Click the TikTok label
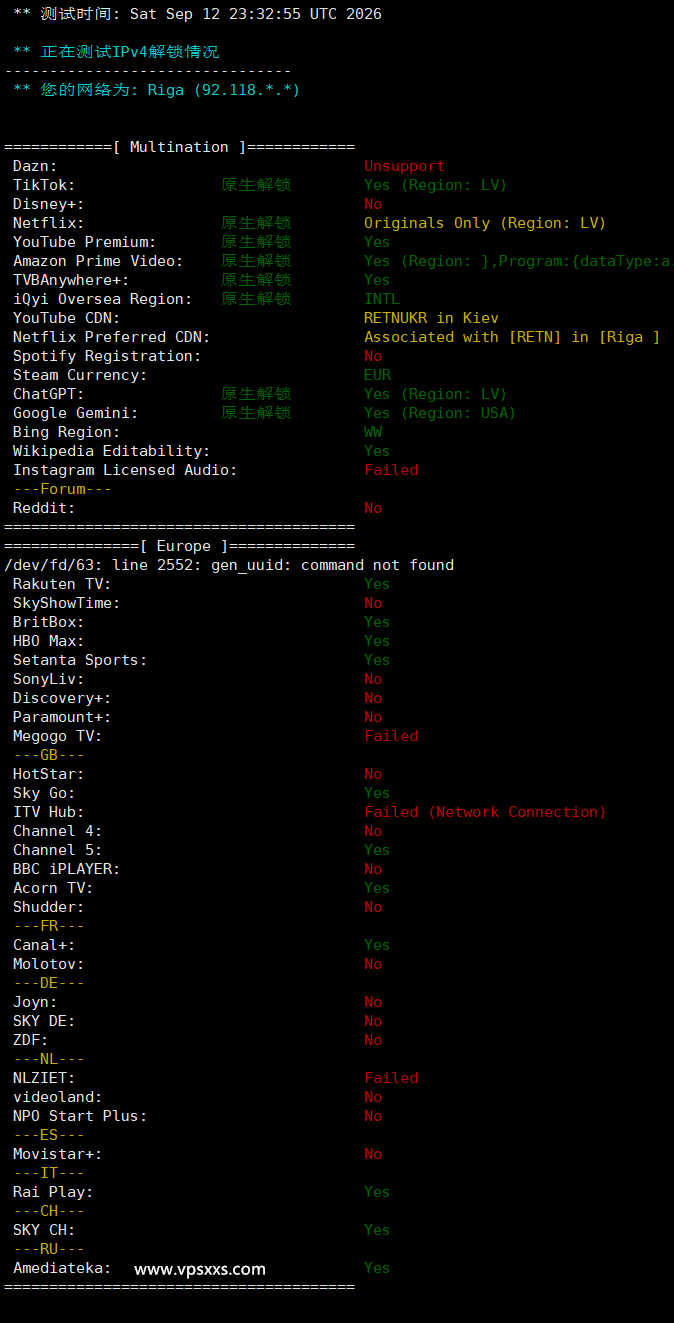This screenshot has width=674, height=1323. [44, 185]
